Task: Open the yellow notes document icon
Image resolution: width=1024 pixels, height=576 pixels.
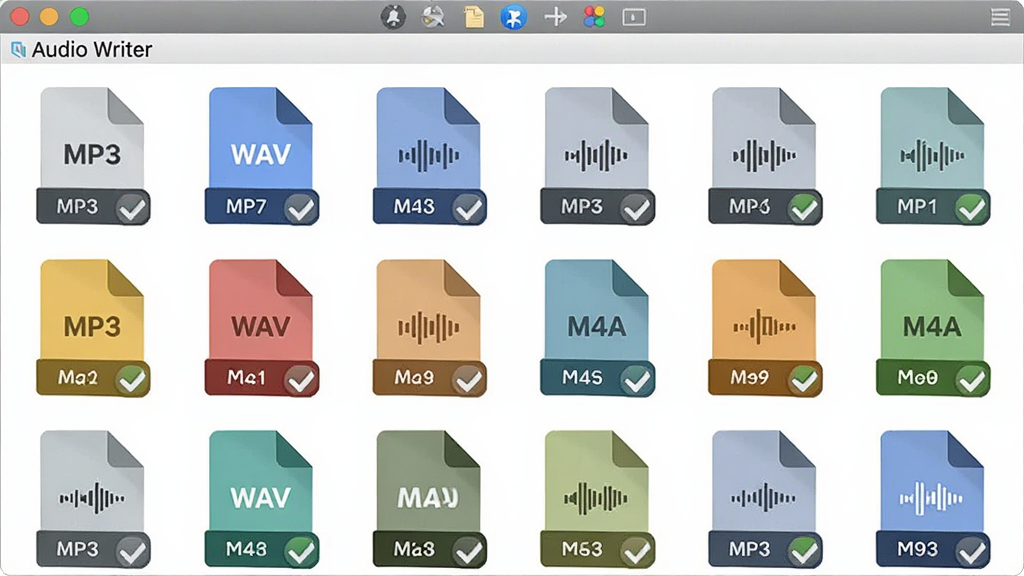Action: point(474,17)
